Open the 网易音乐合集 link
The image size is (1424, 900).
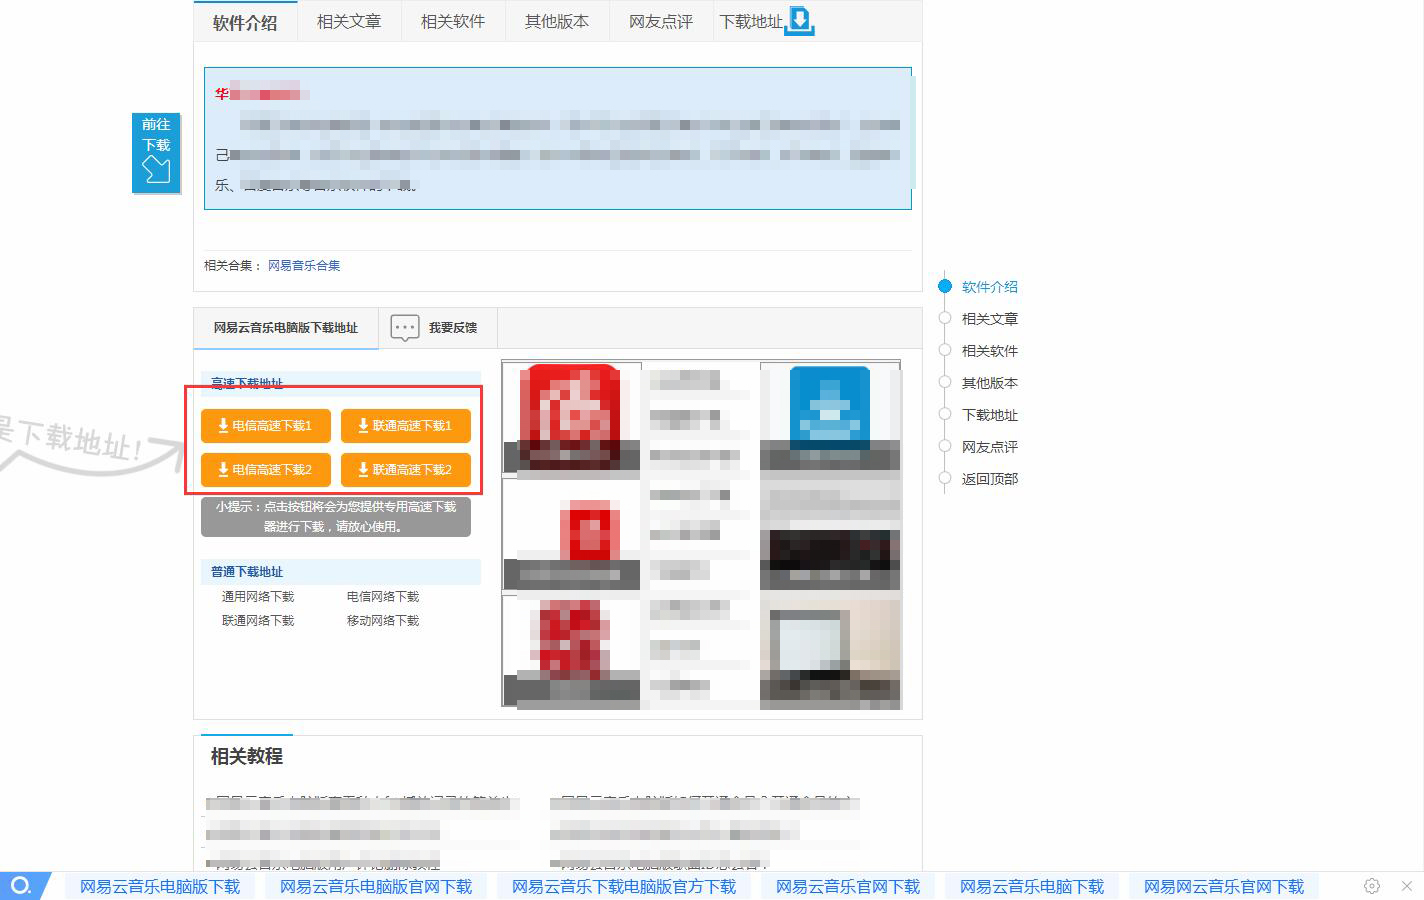304,266
